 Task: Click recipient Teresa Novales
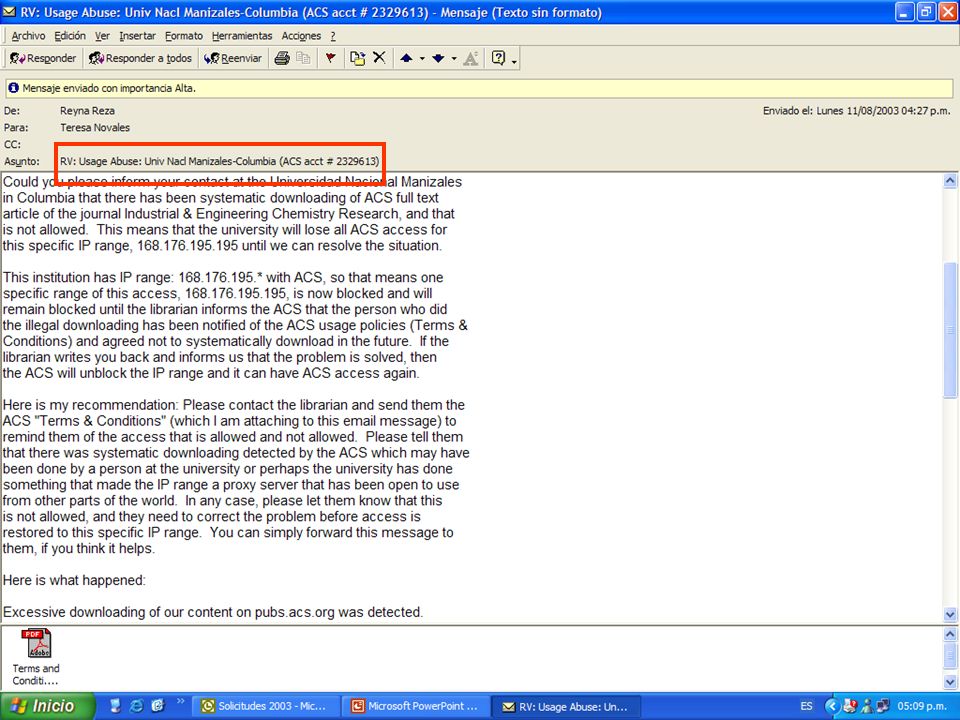(95, 127)
